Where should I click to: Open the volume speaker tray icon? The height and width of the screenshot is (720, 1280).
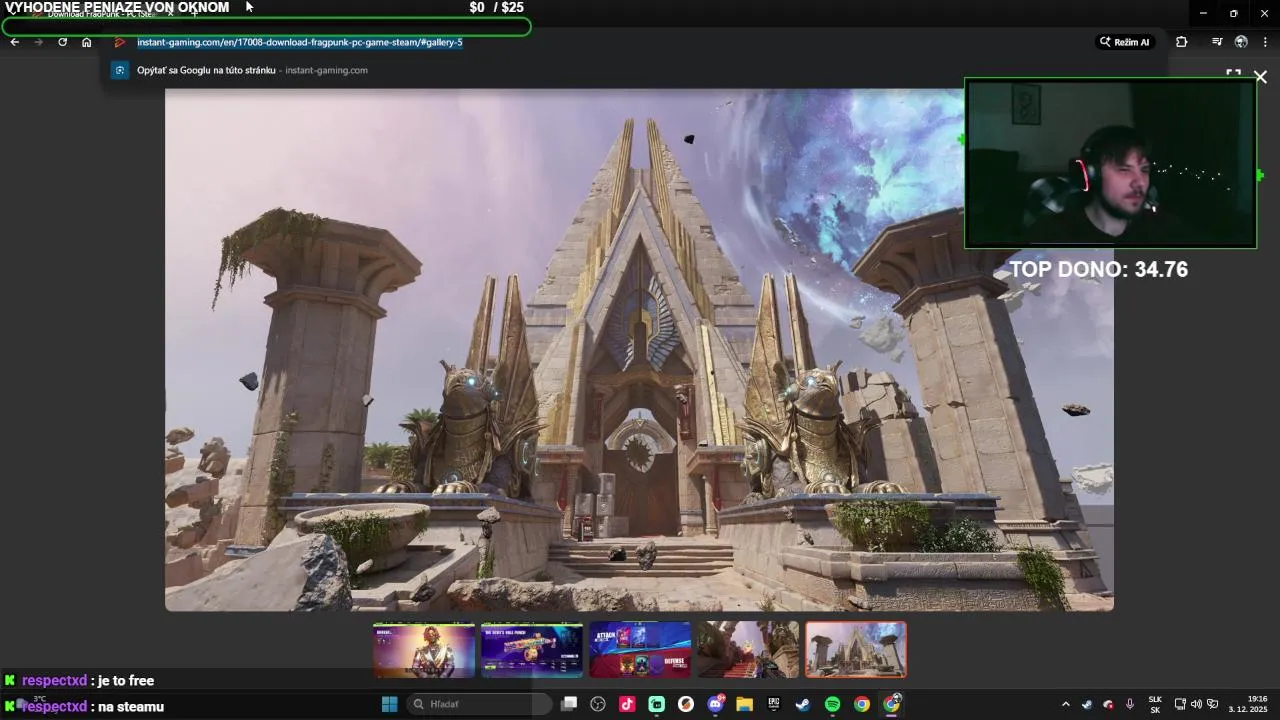1196,704
